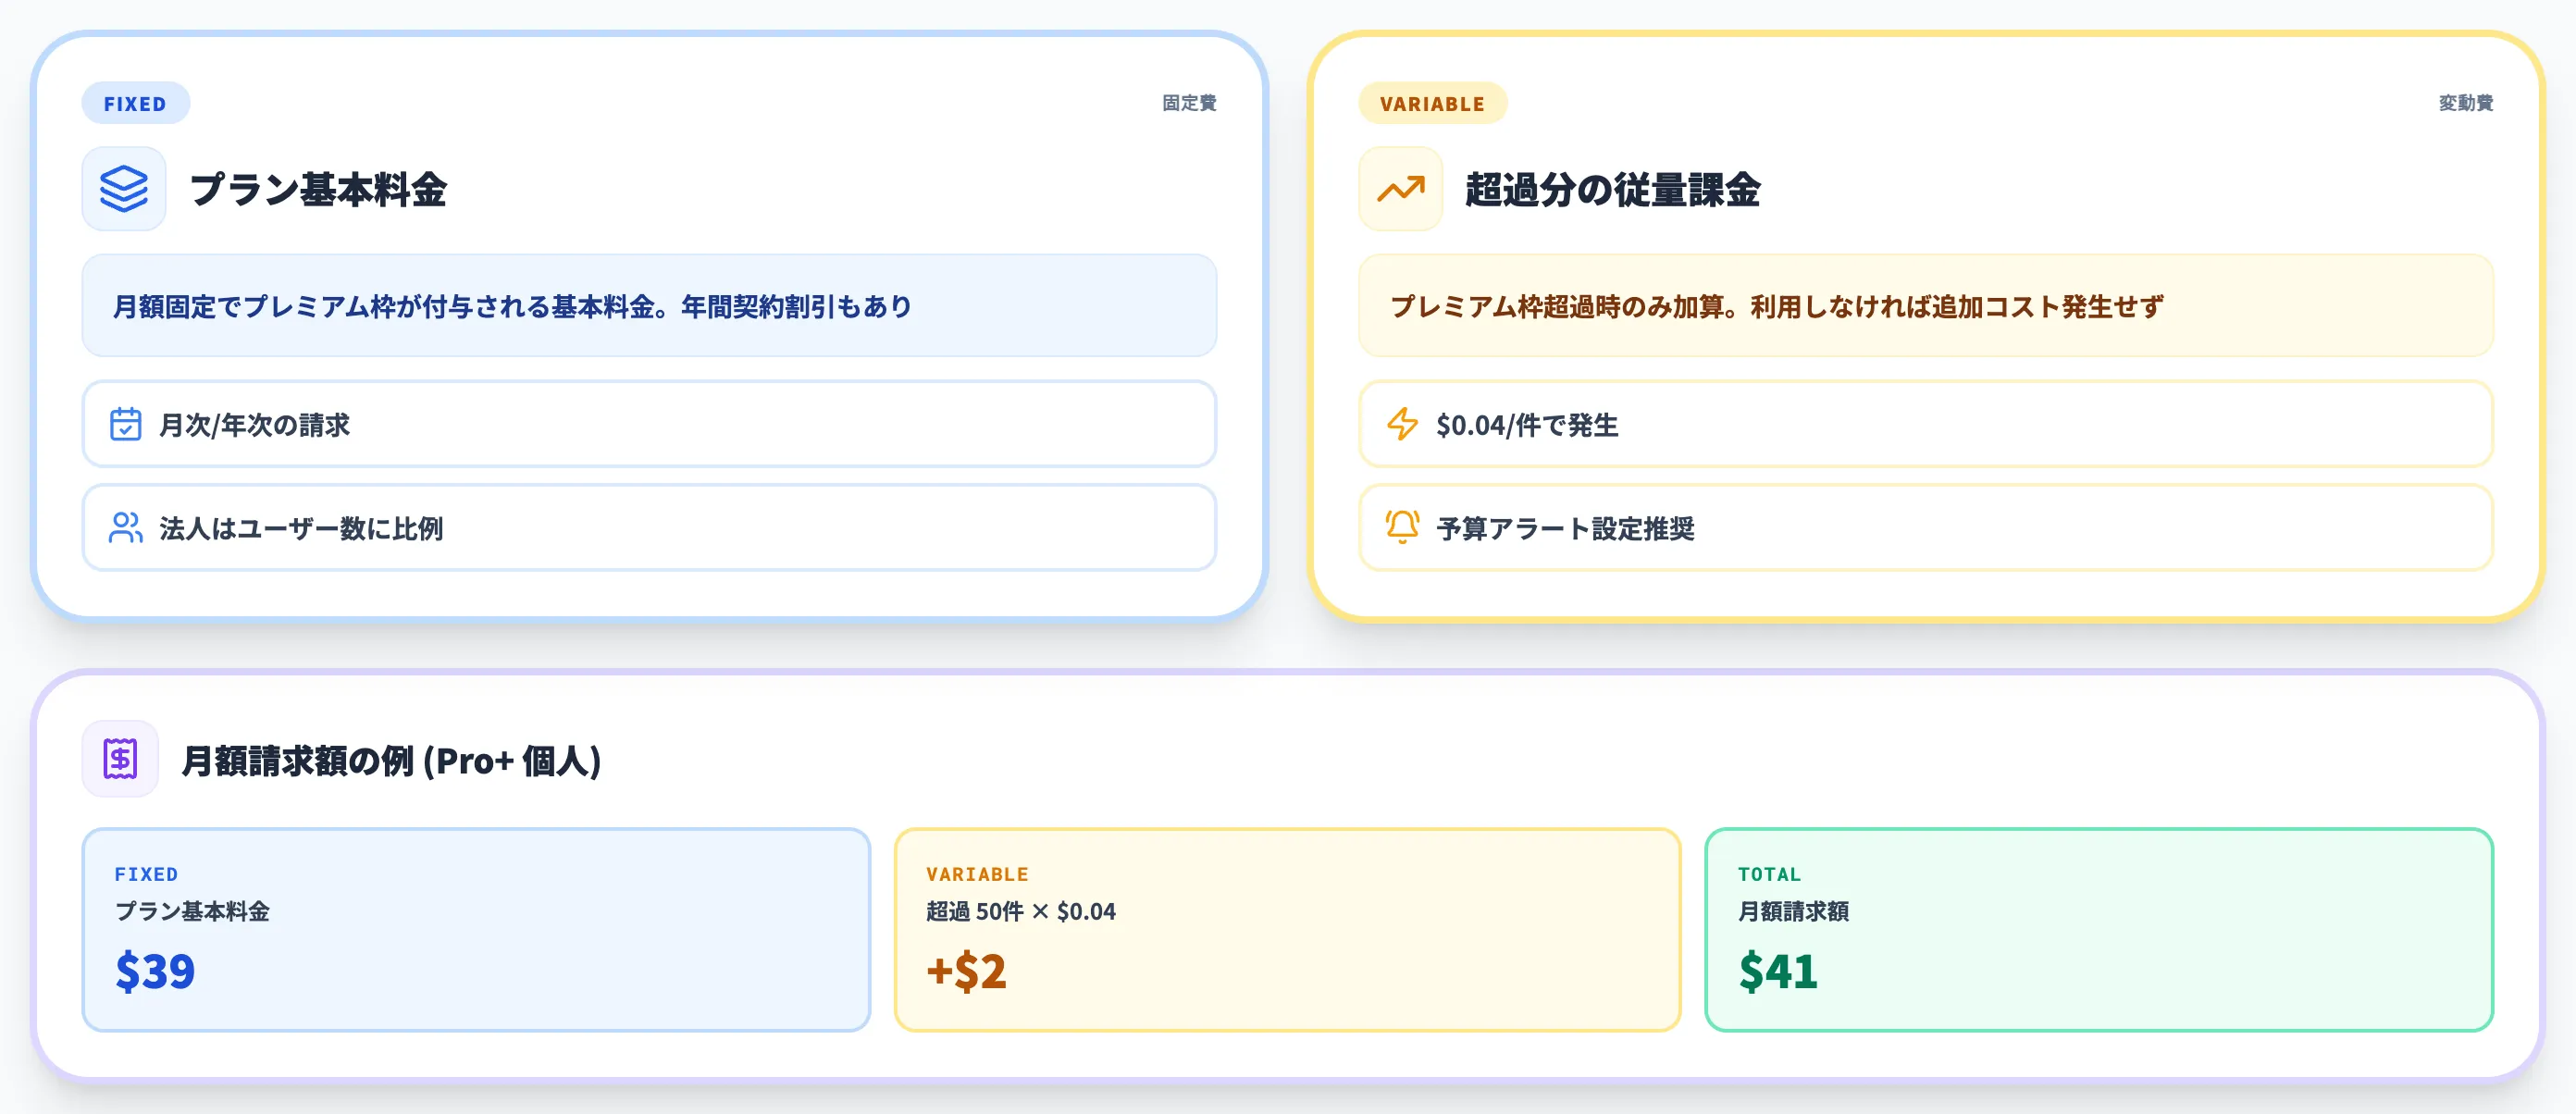Select the 月次/年次の請求 row
Screen dimensions: 2576x1114
[x=649, y=424]
